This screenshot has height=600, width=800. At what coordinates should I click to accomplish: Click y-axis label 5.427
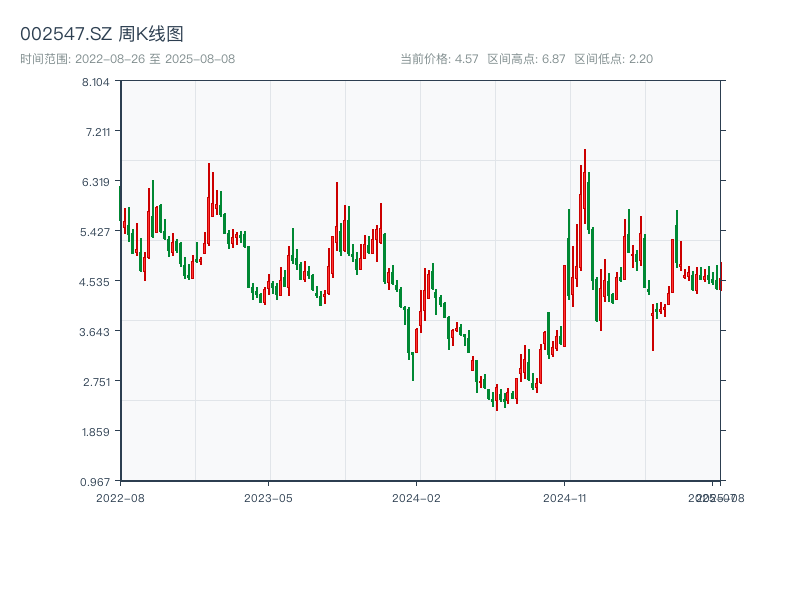coord(95,232)
